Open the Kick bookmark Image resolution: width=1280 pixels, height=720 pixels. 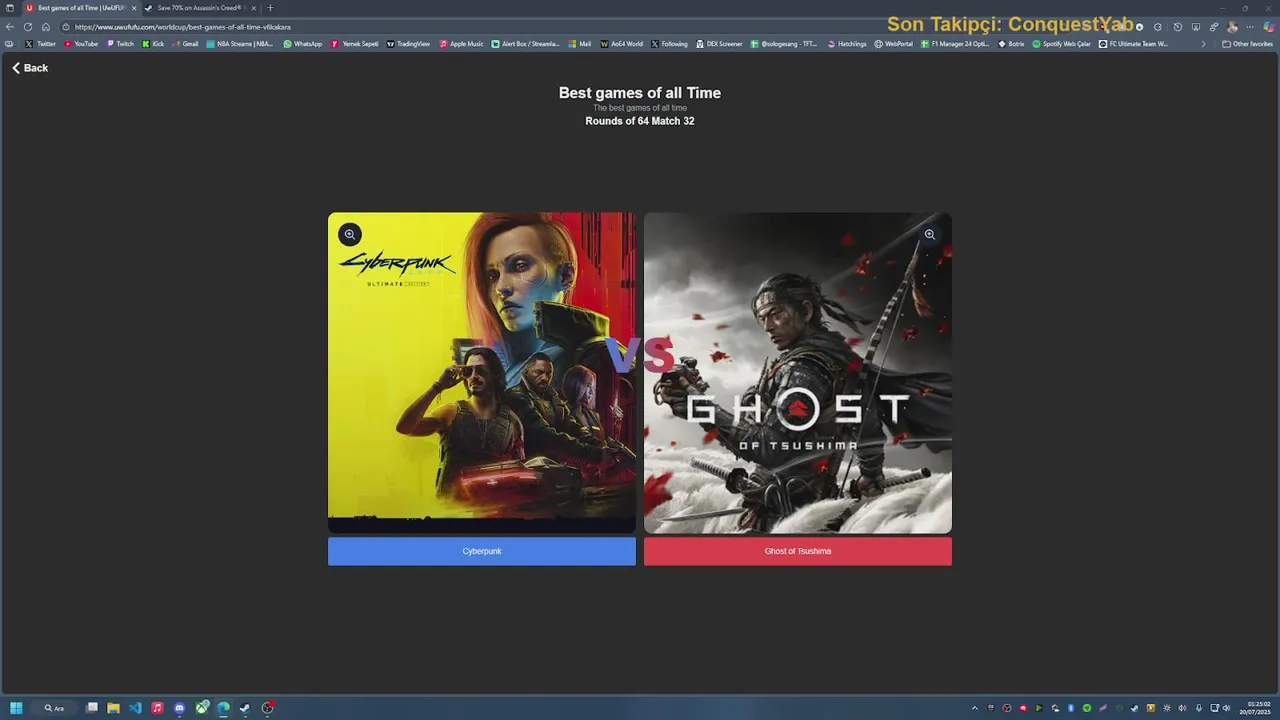click(153, 44)
